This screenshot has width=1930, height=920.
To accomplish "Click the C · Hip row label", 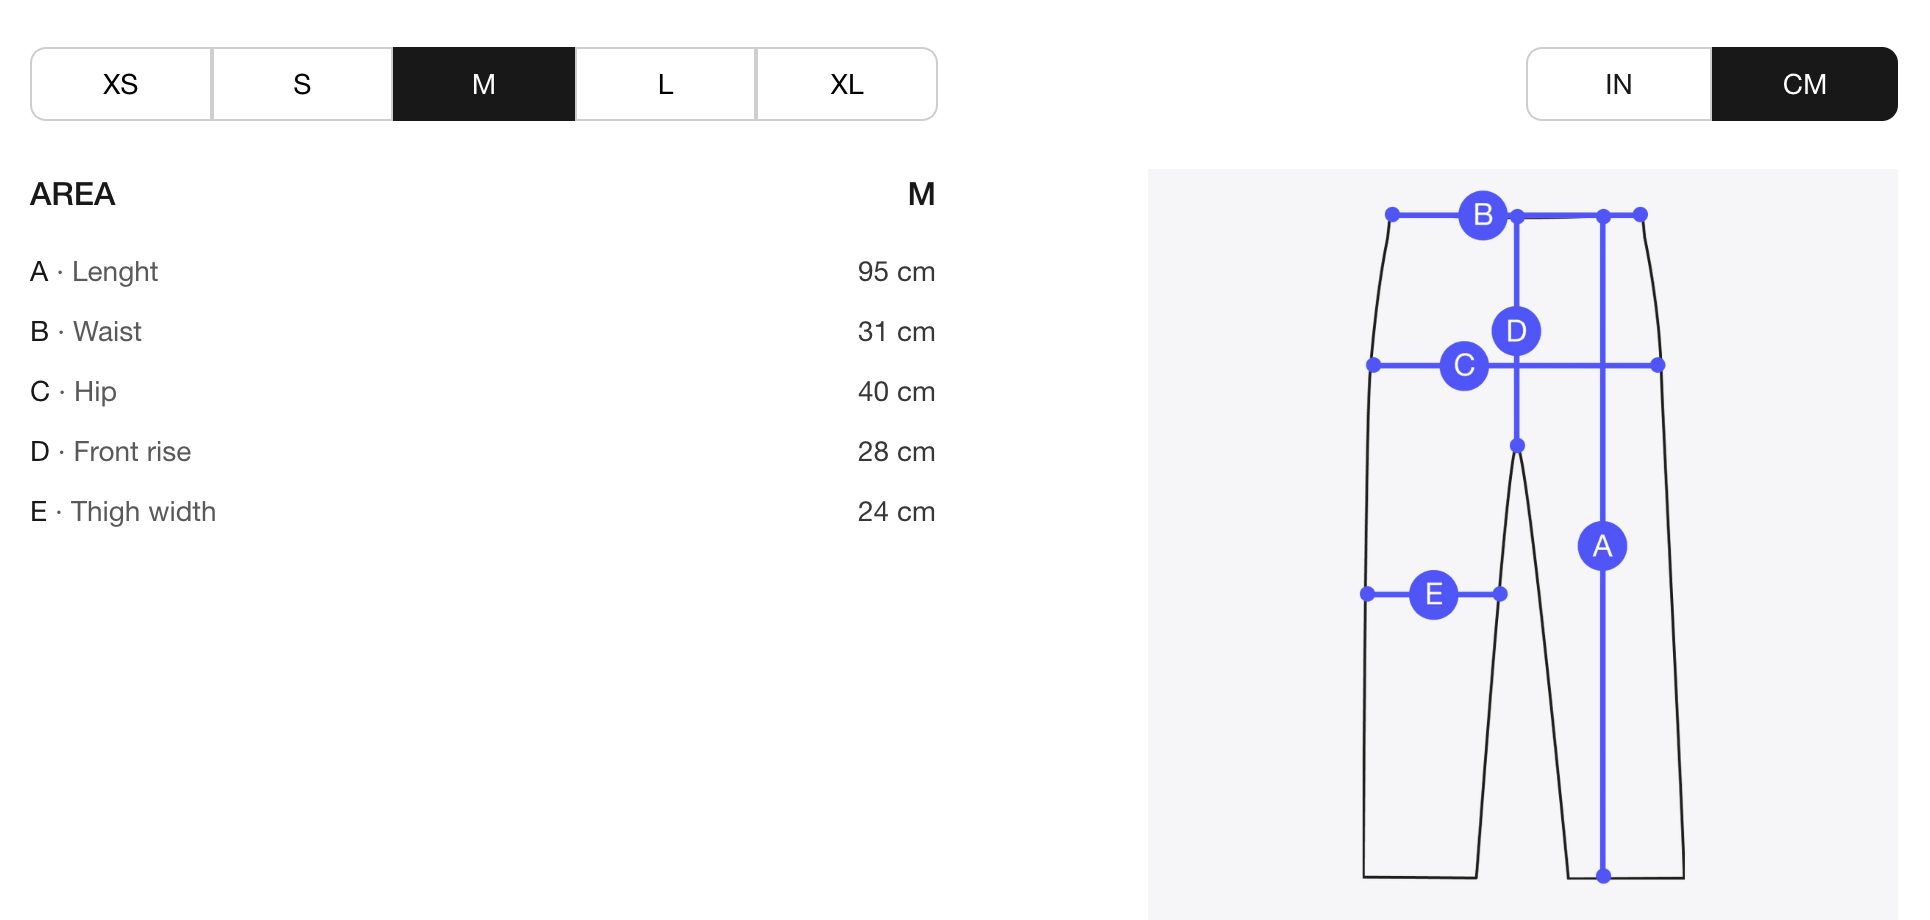I will coord(74,392).
